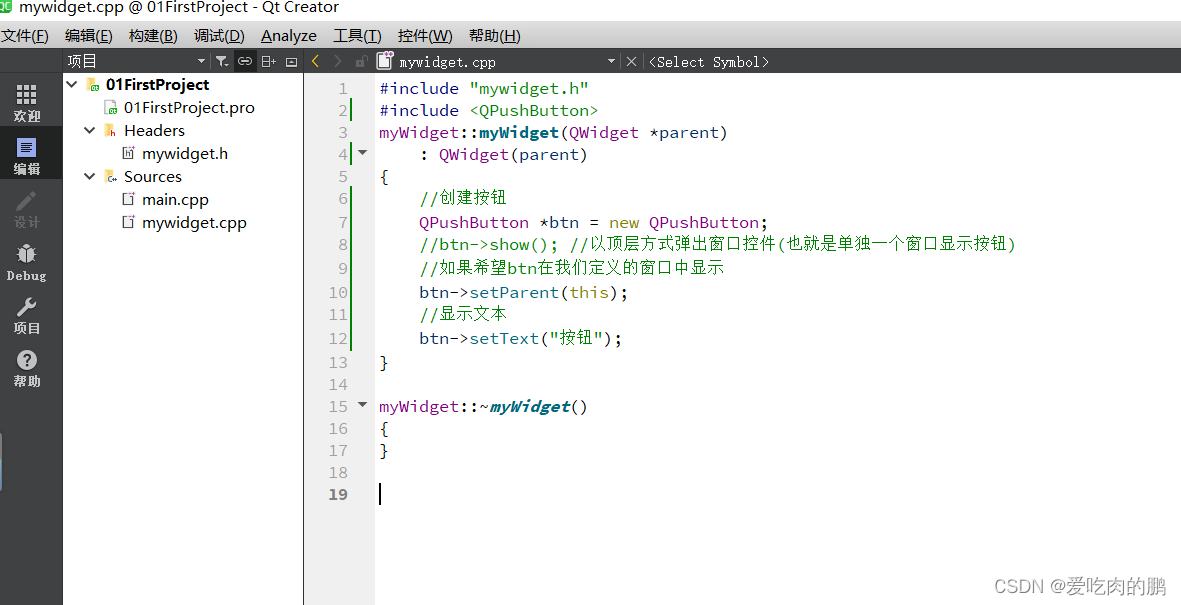Select mywidget.cpp in the tree

(194, 223)
